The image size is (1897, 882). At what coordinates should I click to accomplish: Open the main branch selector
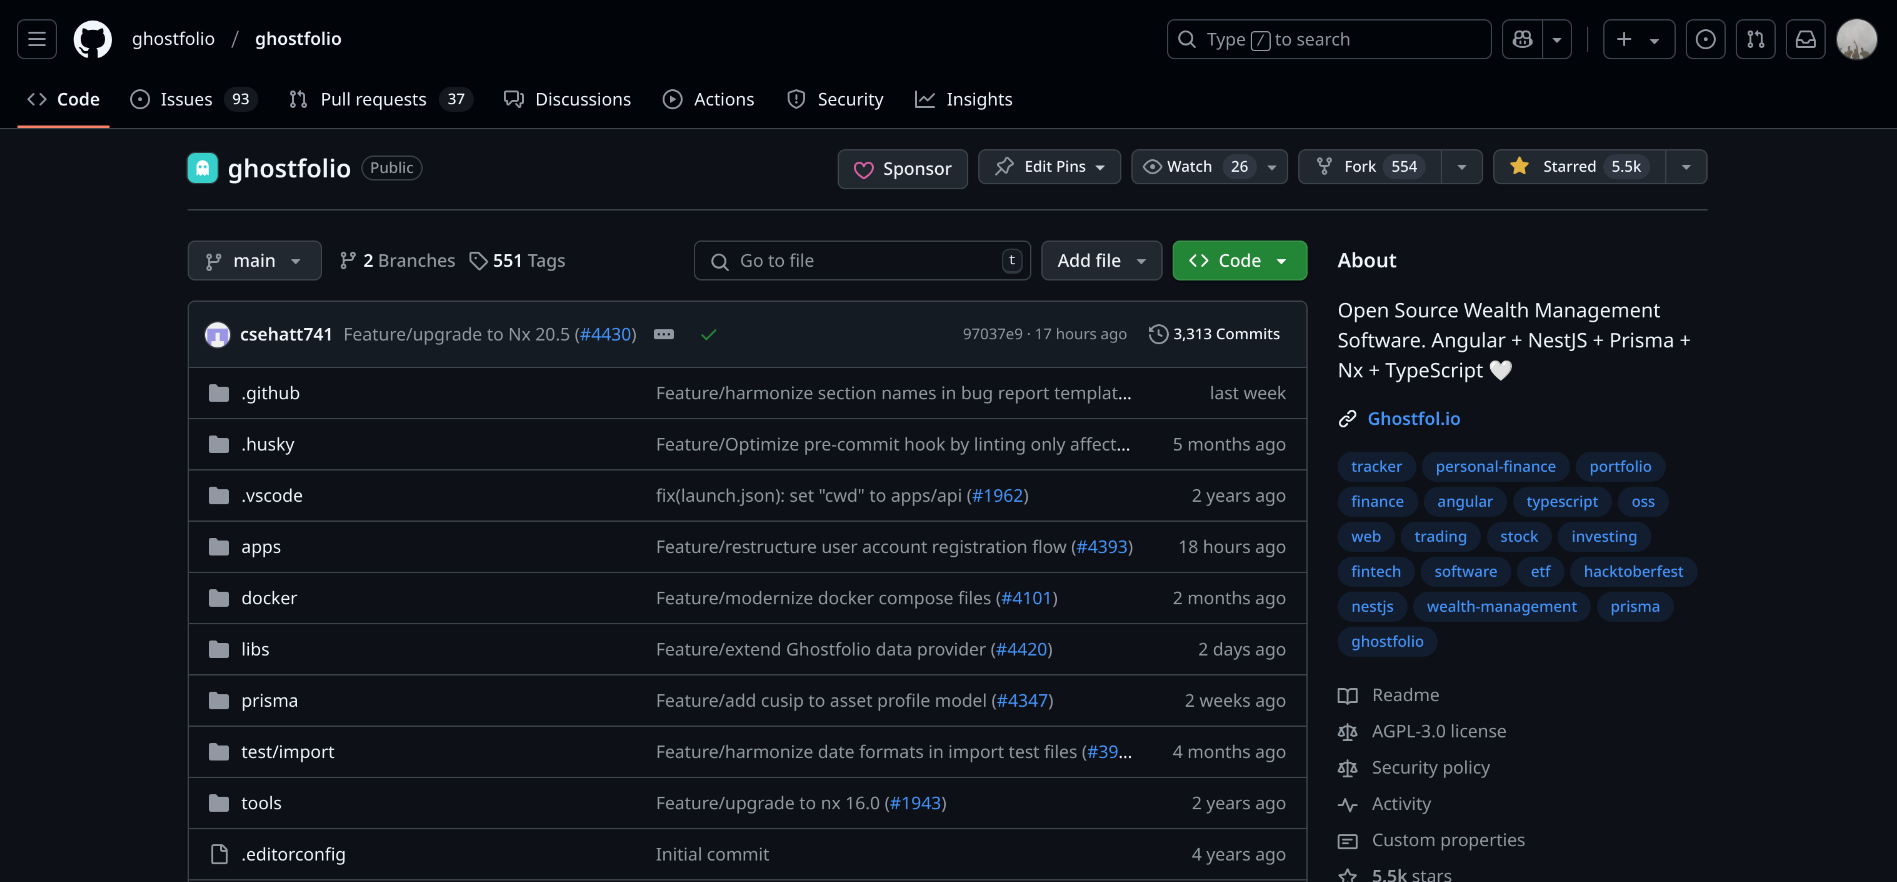point(254,261)
